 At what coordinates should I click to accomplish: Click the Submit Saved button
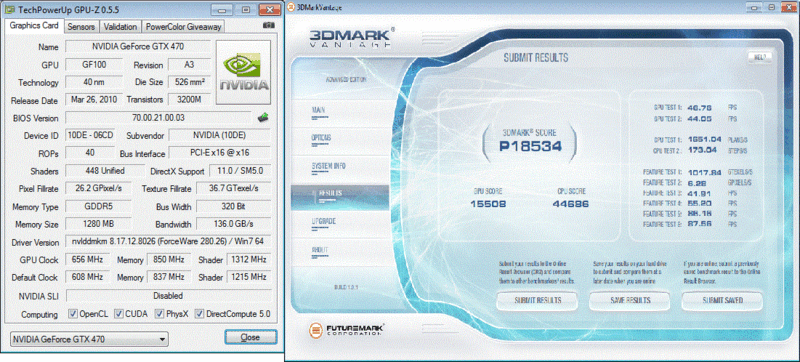click(x=722, y=300)
